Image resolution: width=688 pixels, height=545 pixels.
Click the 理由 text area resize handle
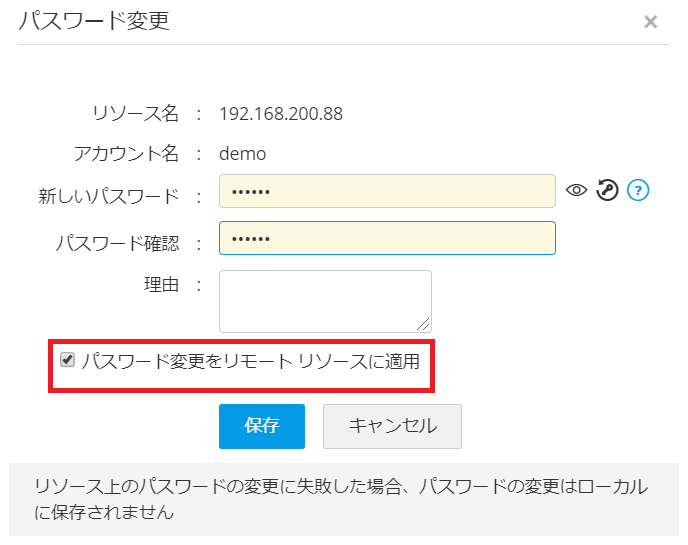tap(424, 324)
